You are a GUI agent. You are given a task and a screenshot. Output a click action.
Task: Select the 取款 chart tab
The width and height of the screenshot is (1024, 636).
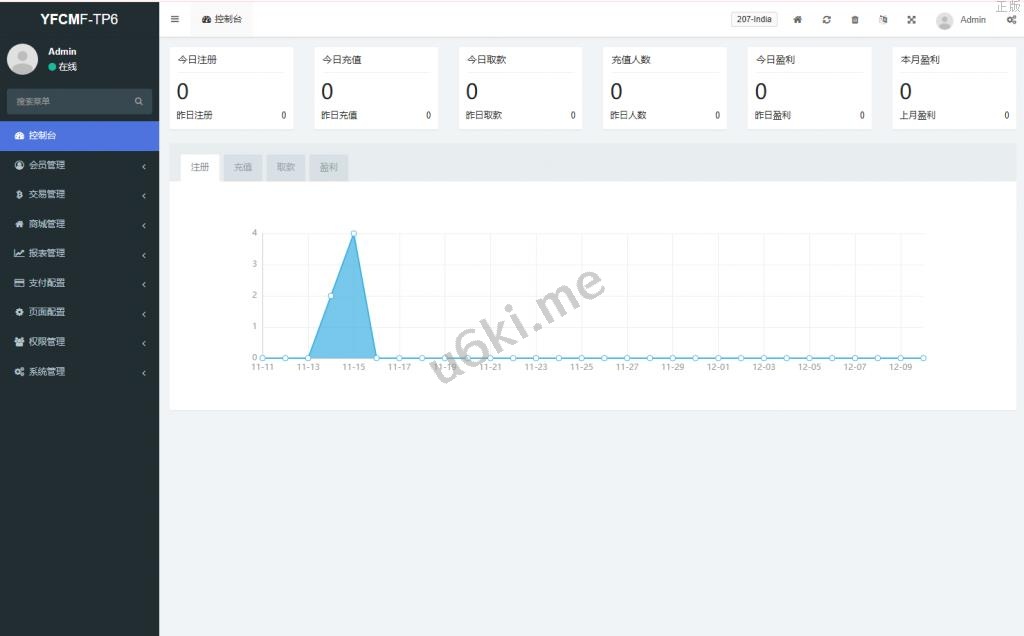tap(286, 168)
